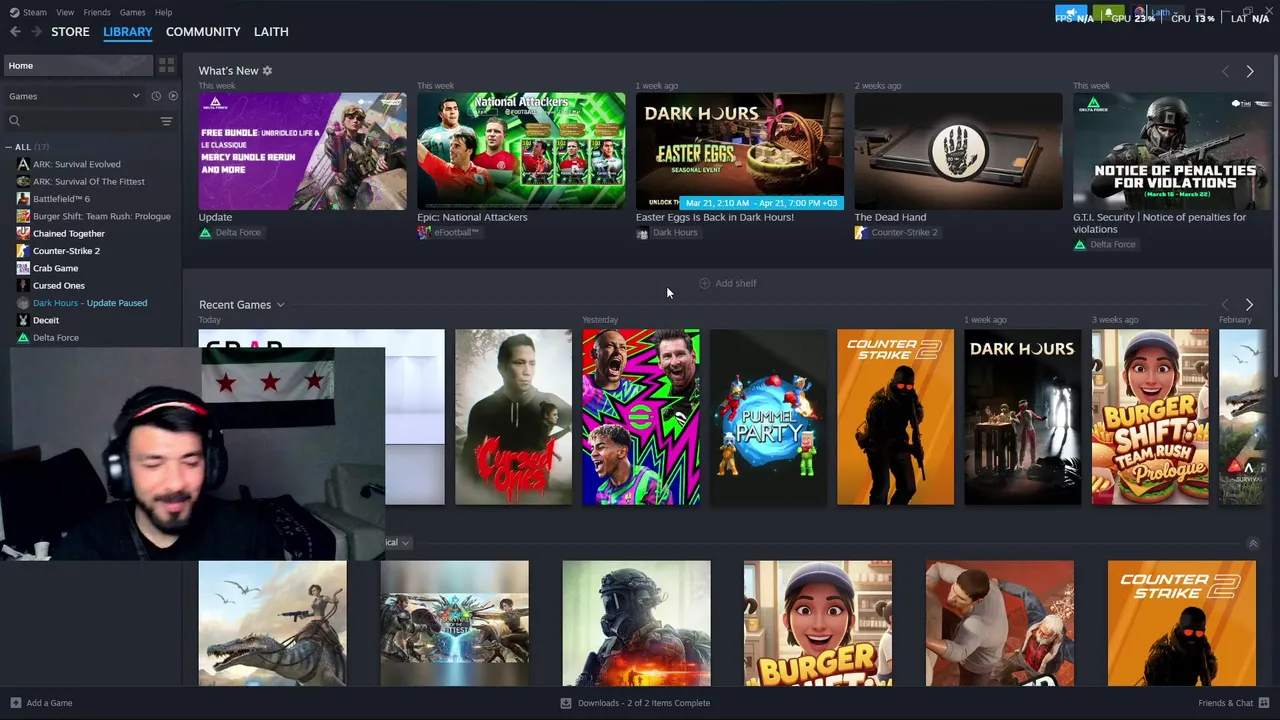
Task: Click the Crab Game sidebar icon
Action: click(23, 268)
